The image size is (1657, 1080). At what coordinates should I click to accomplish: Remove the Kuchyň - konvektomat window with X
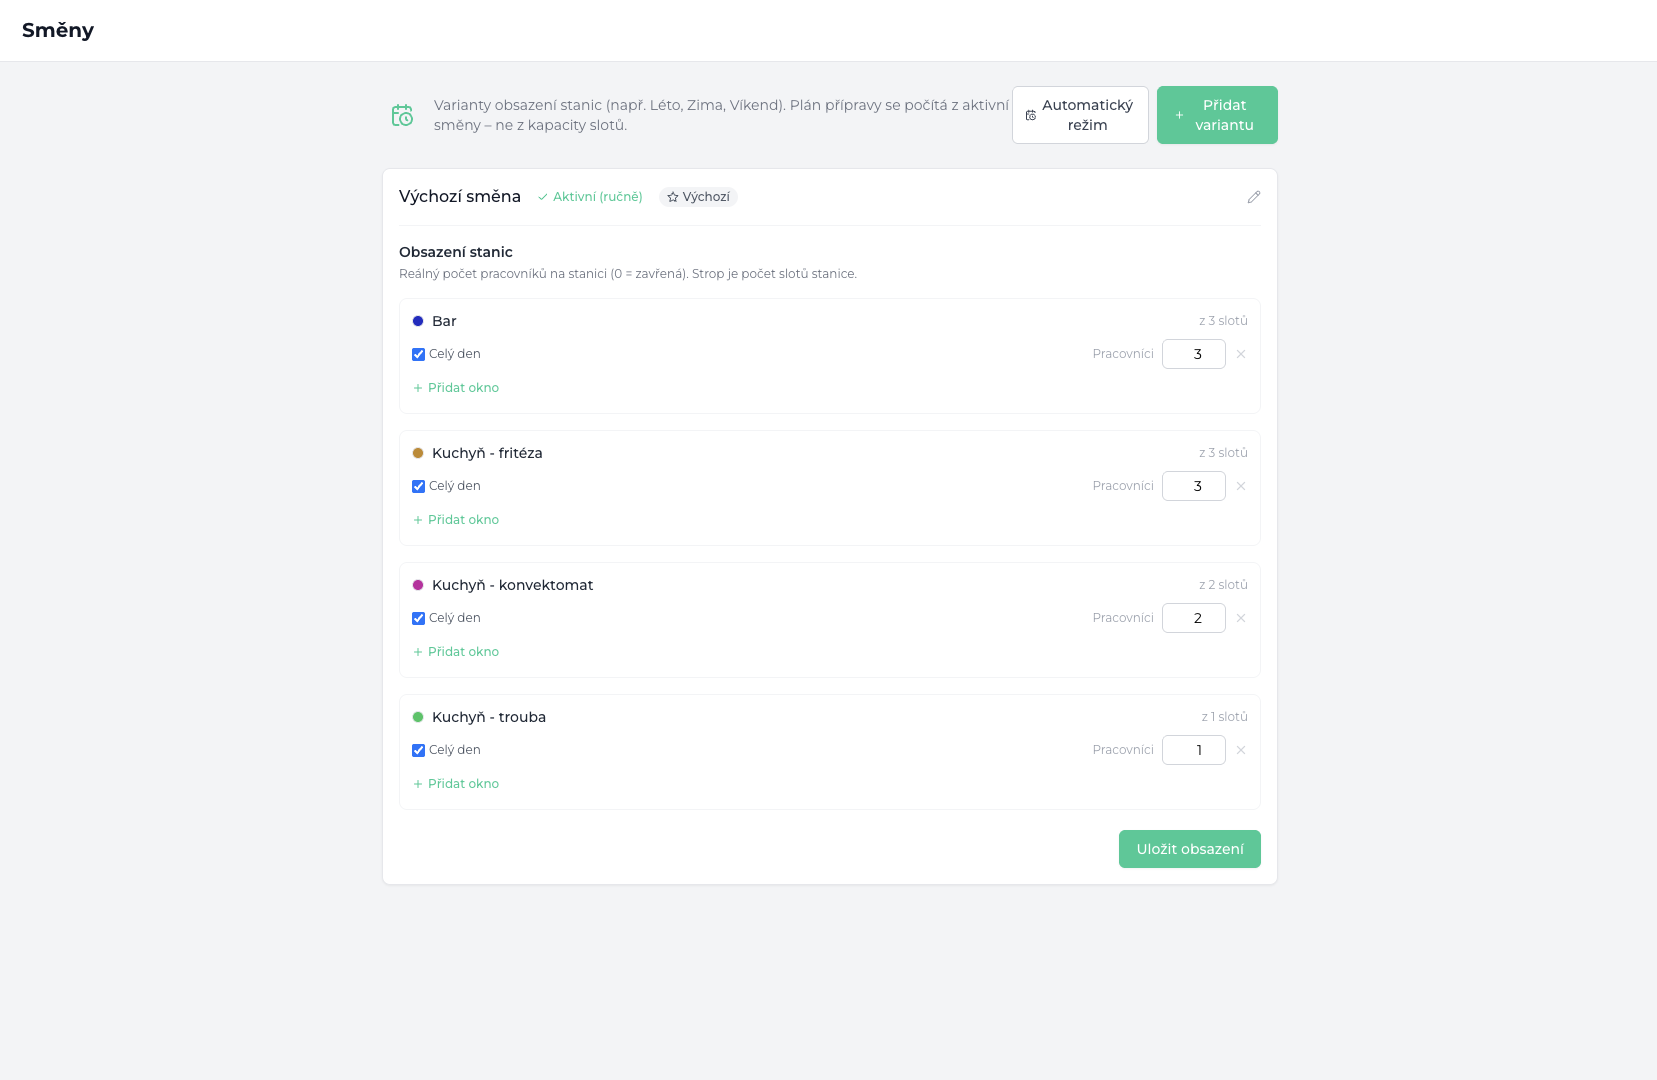pos(1241,618)
